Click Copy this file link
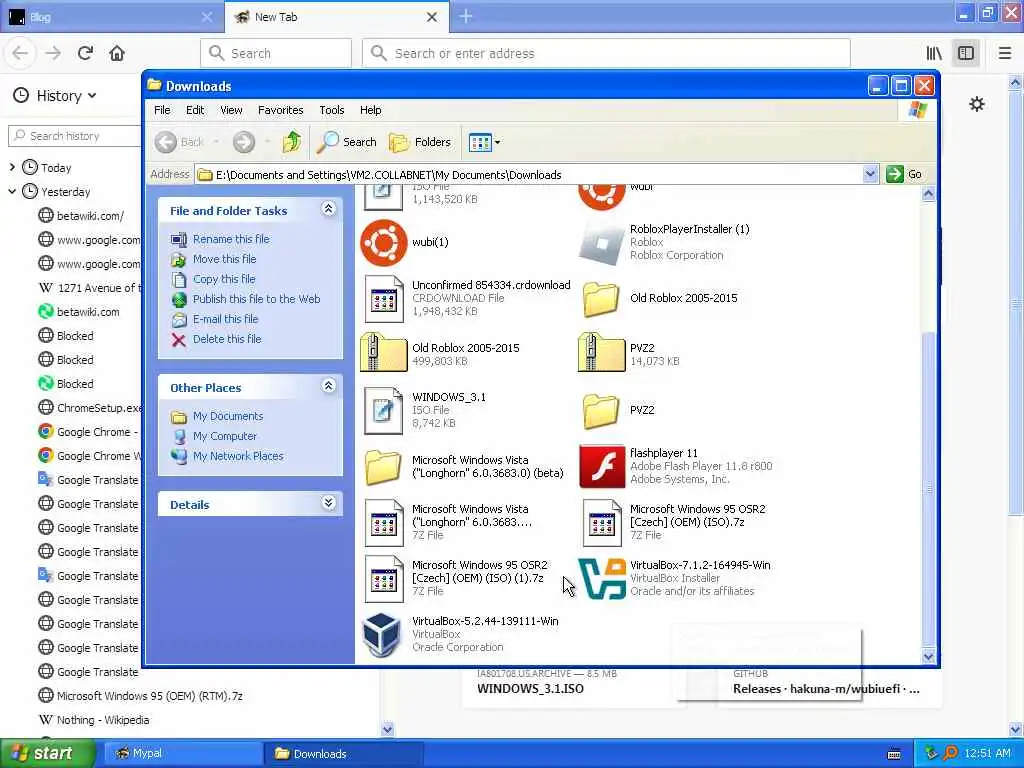This screenshot has width=1024, height=768. 223,279
